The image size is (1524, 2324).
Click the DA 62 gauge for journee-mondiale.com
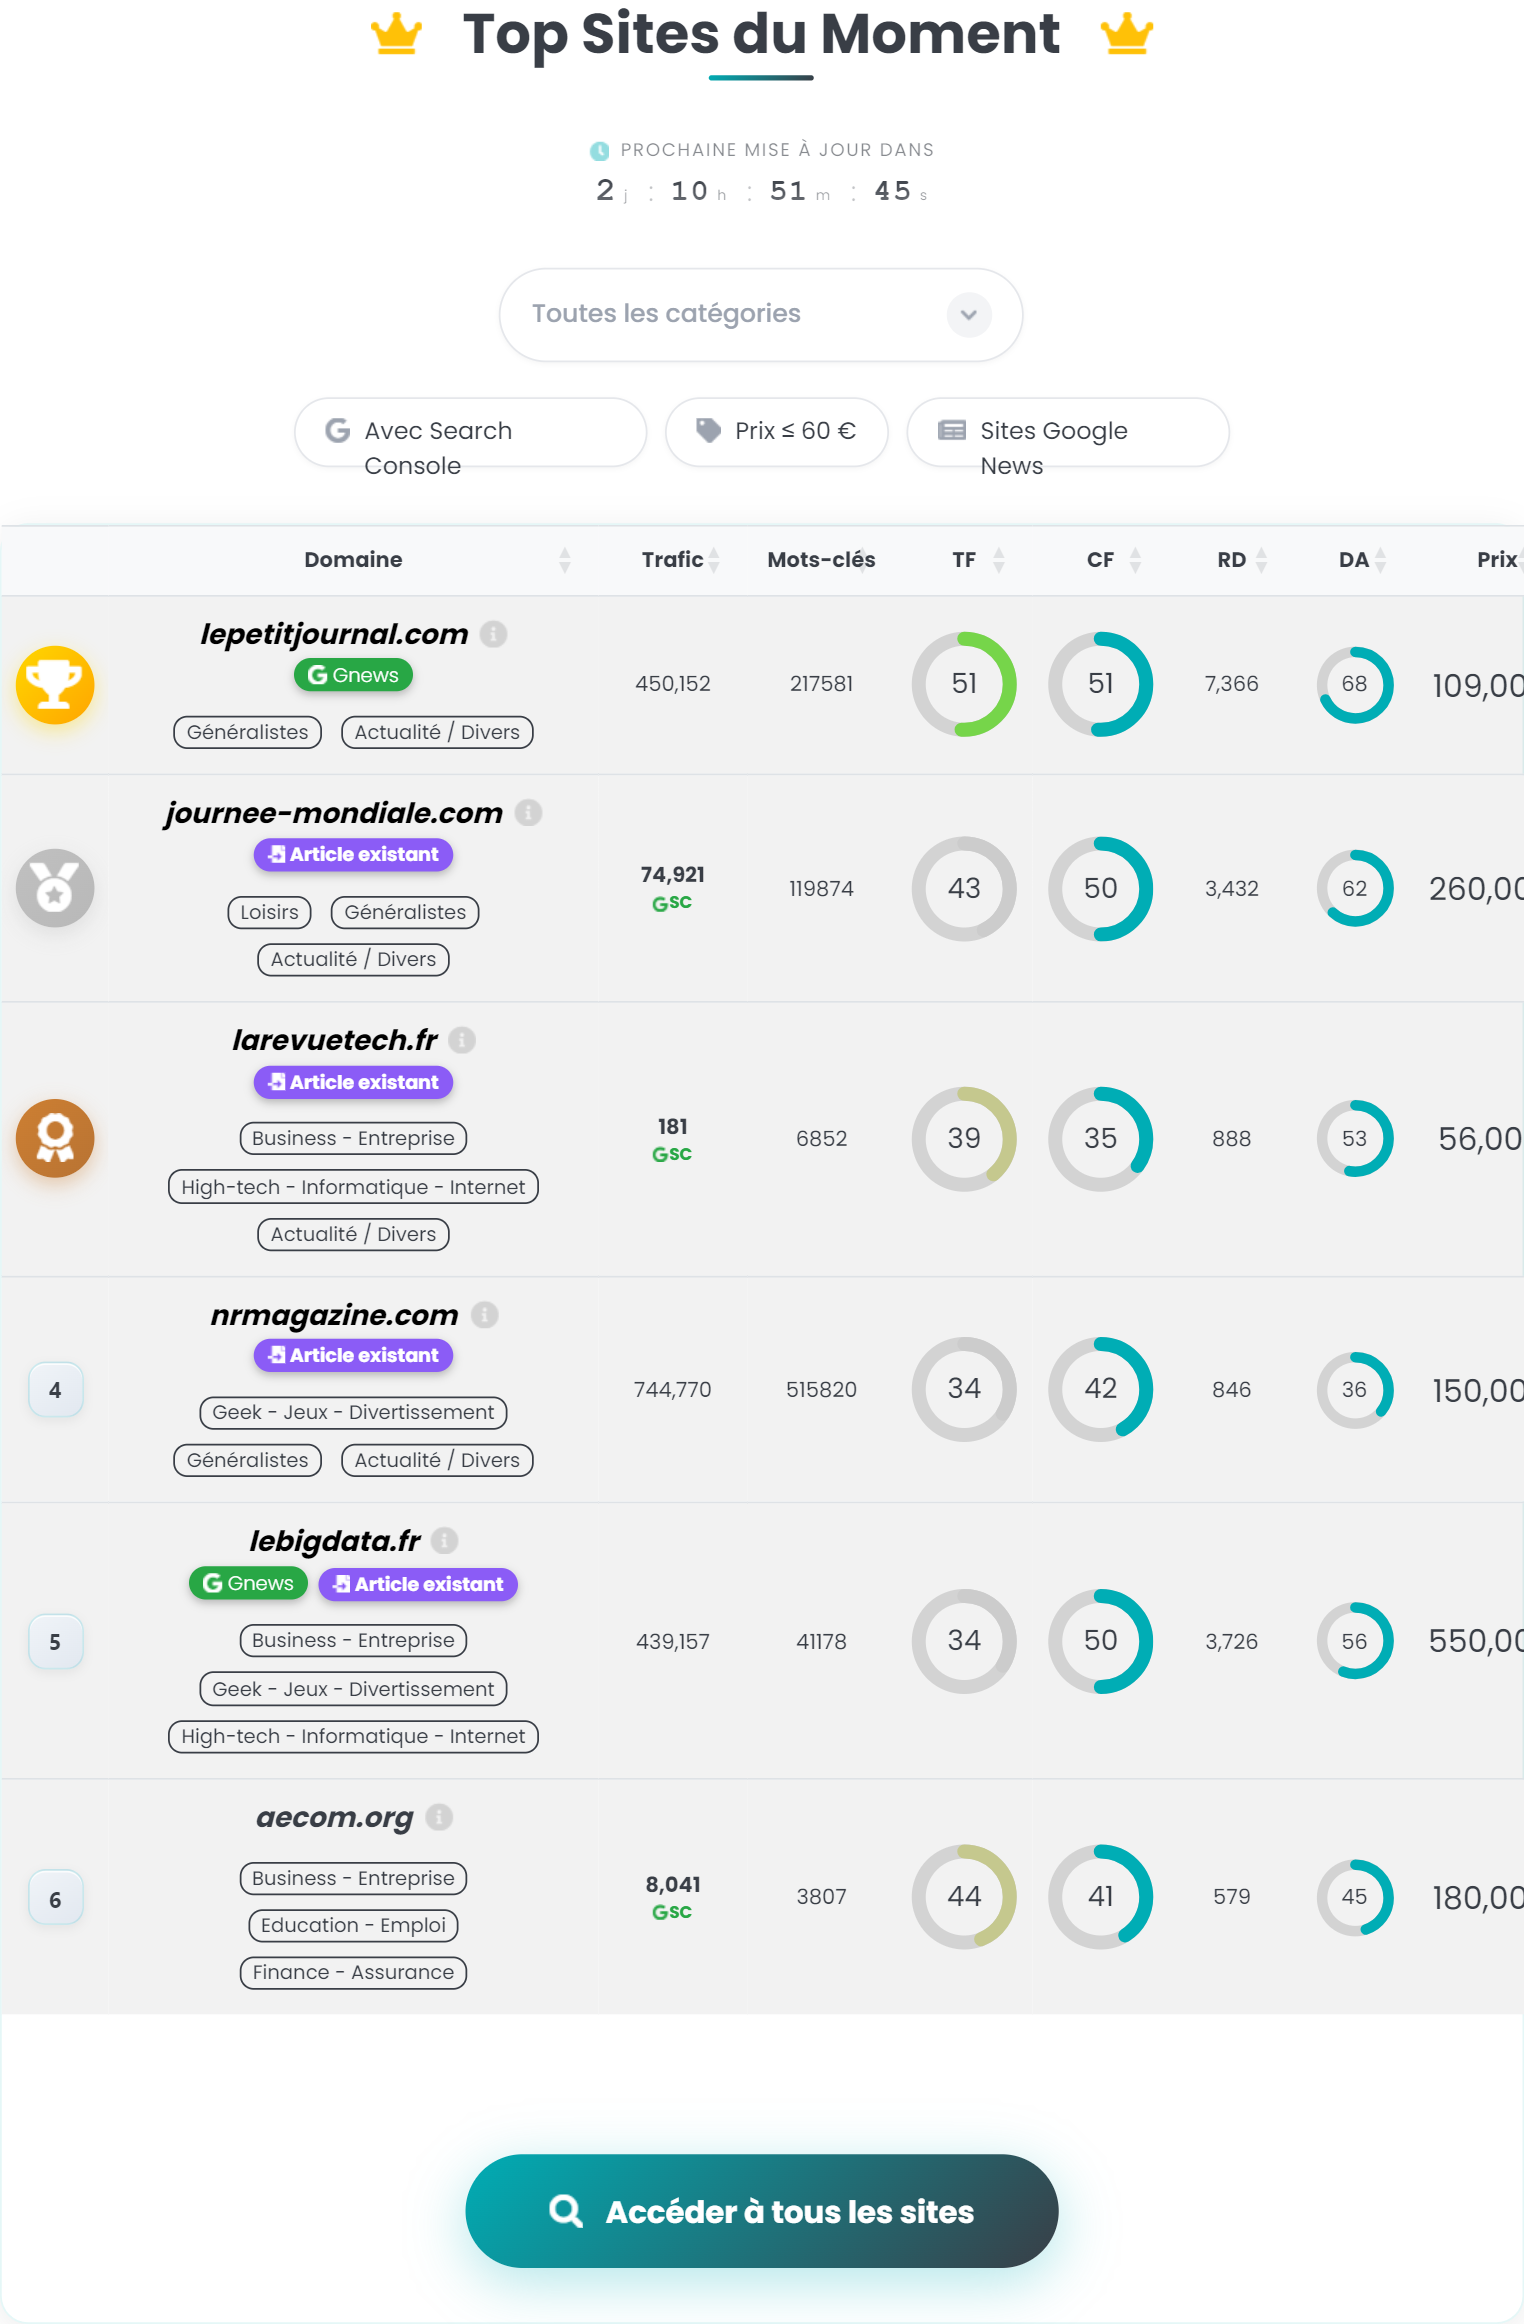(x=1354, y=888)
